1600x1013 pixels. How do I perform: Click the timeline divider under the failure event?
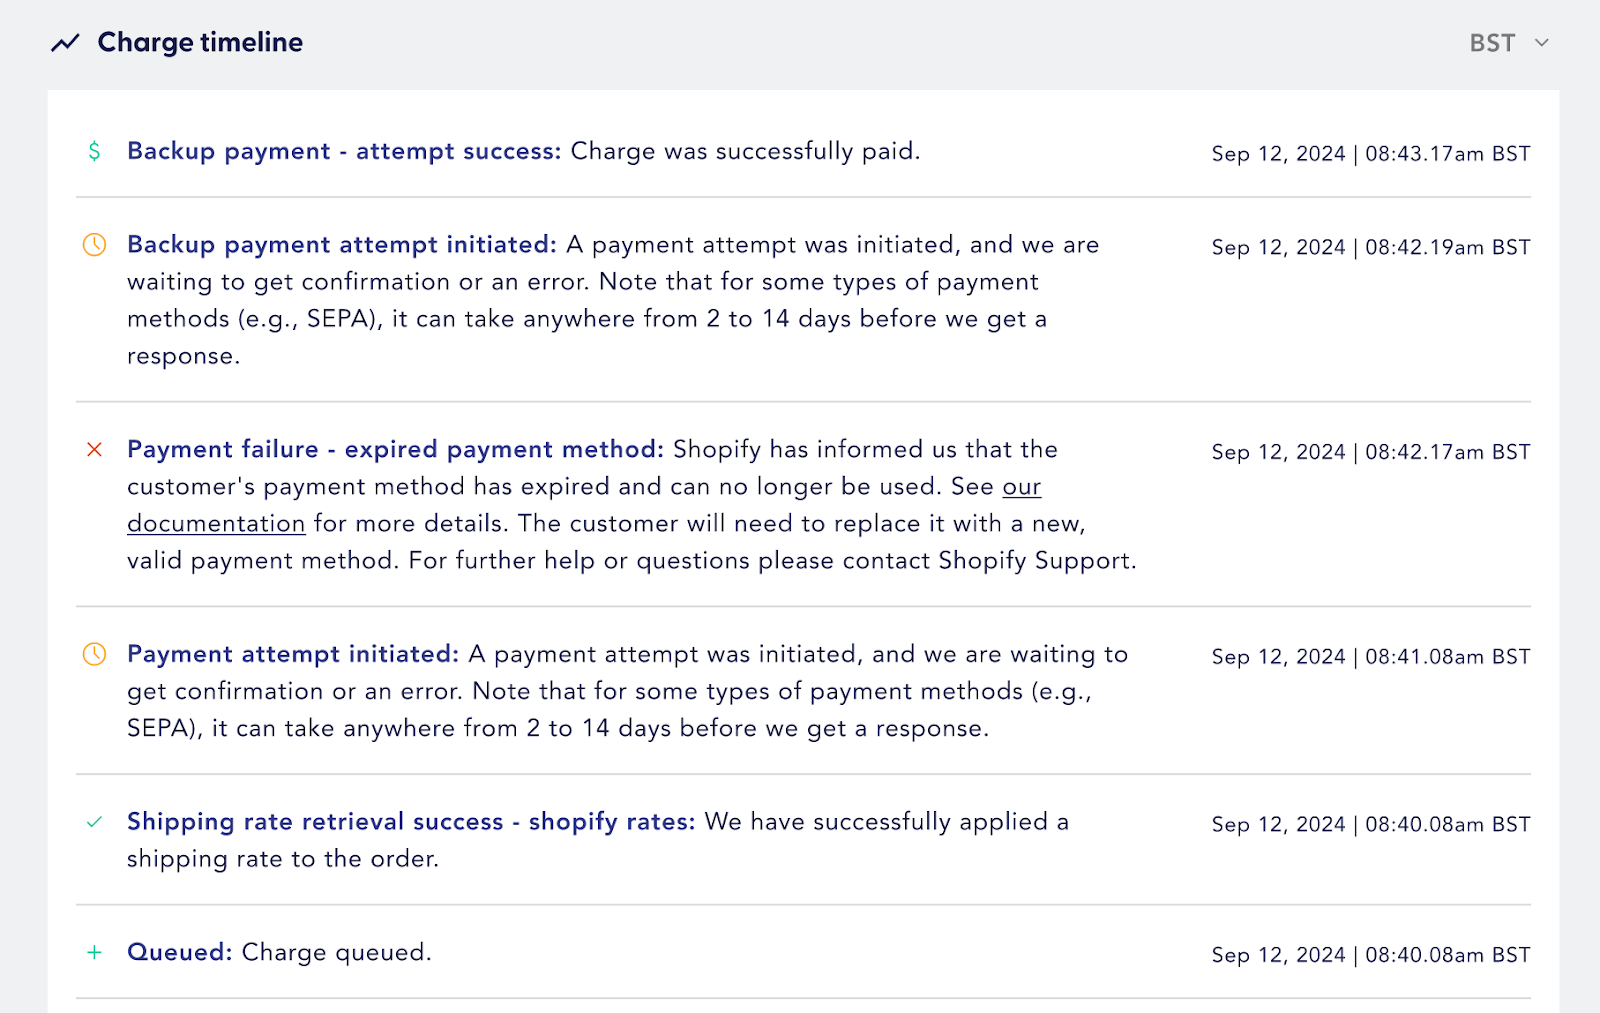point(800,604)
